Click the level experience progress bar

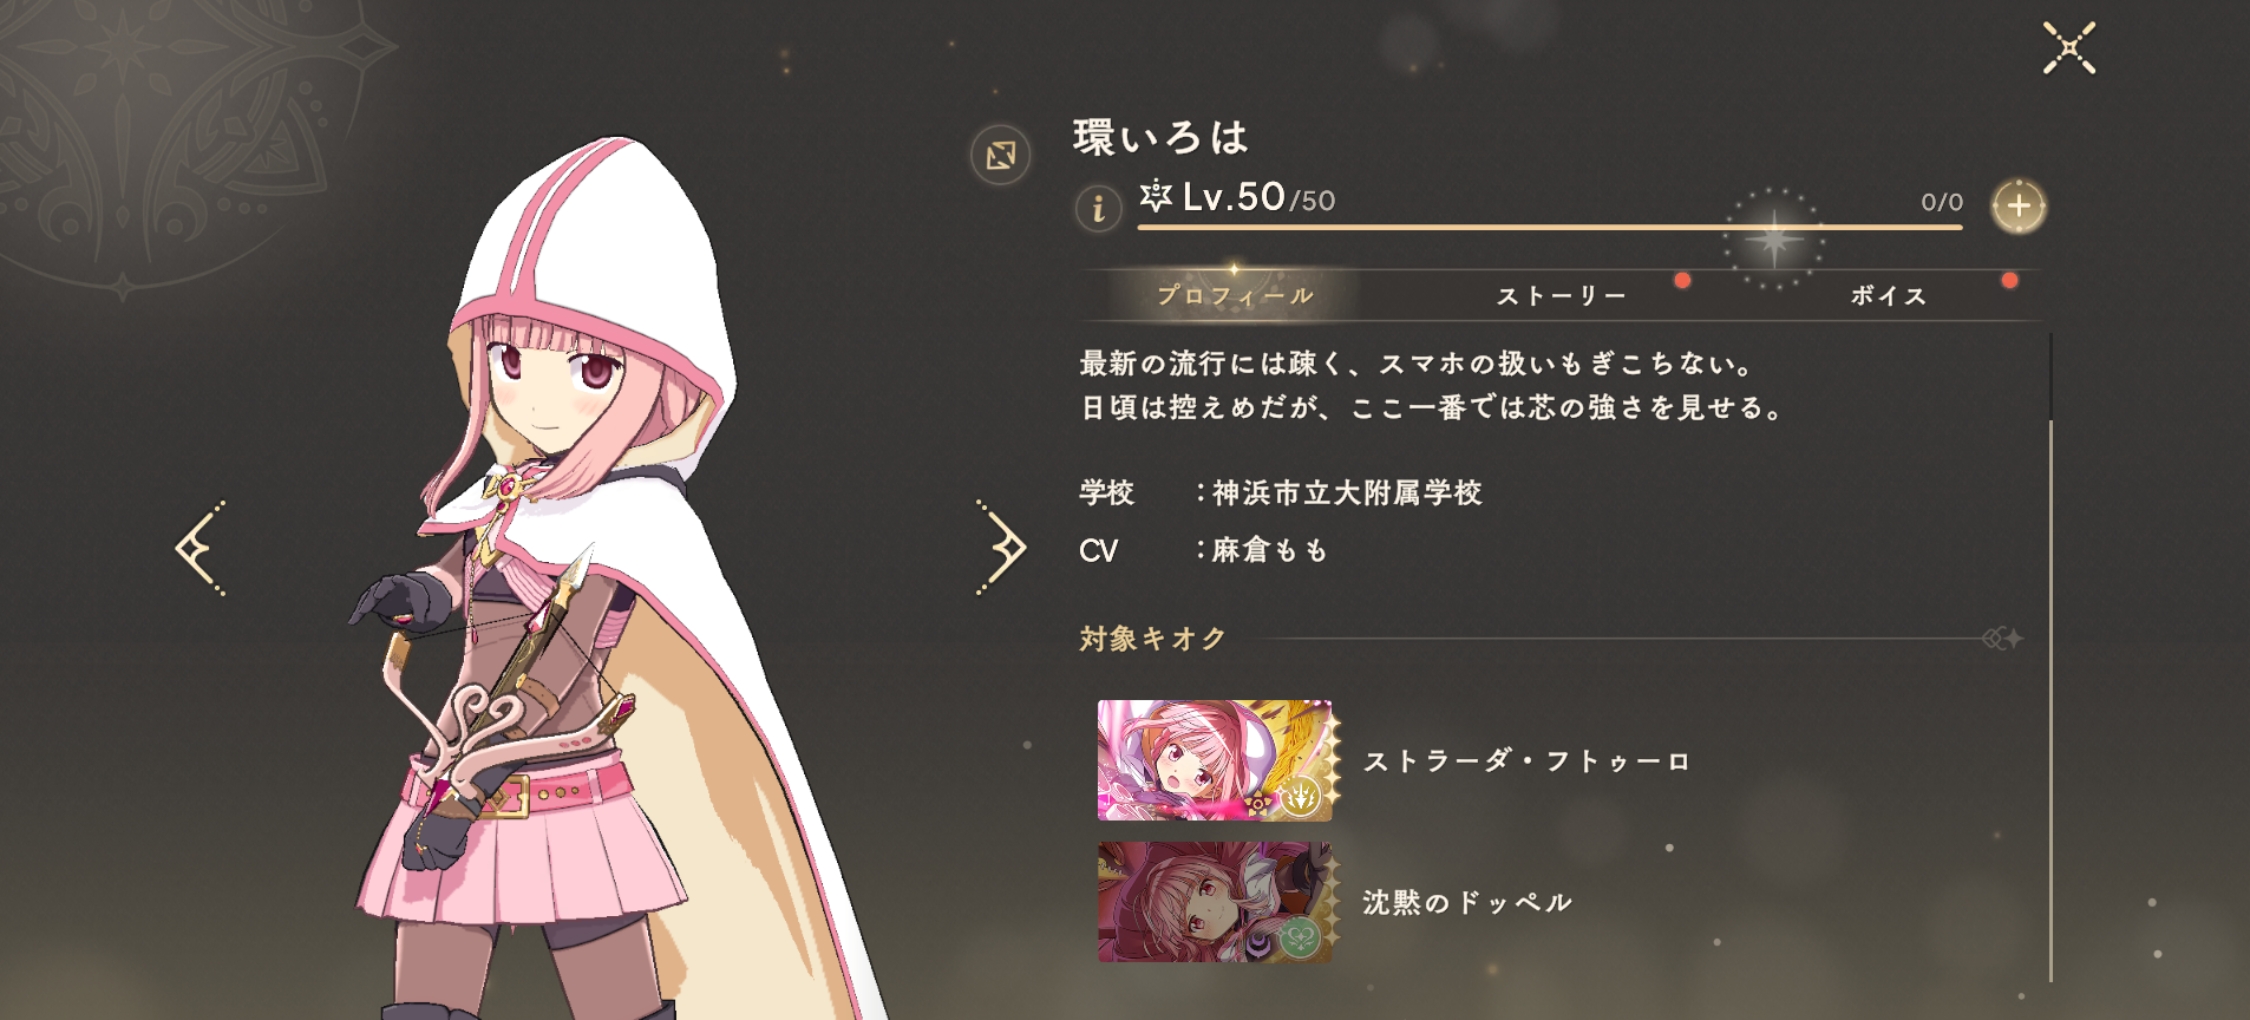[x=1550, y=228]
